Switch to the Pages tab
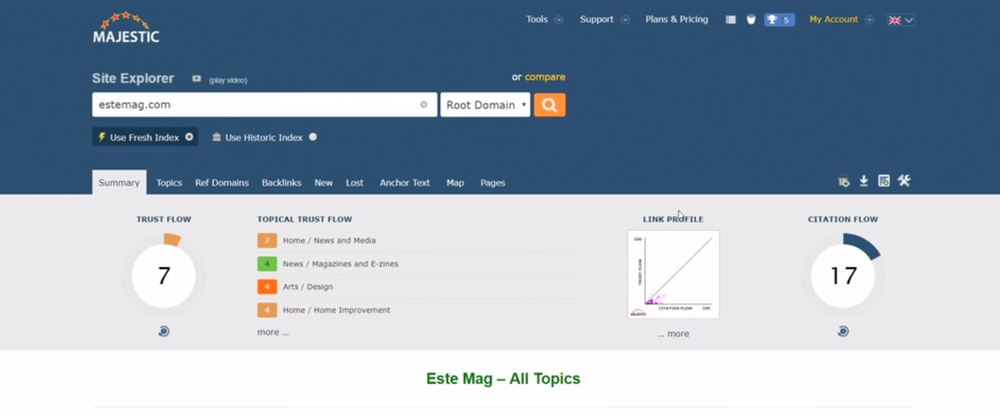The height and width of the screenshot is (411, 1000). 493,183
